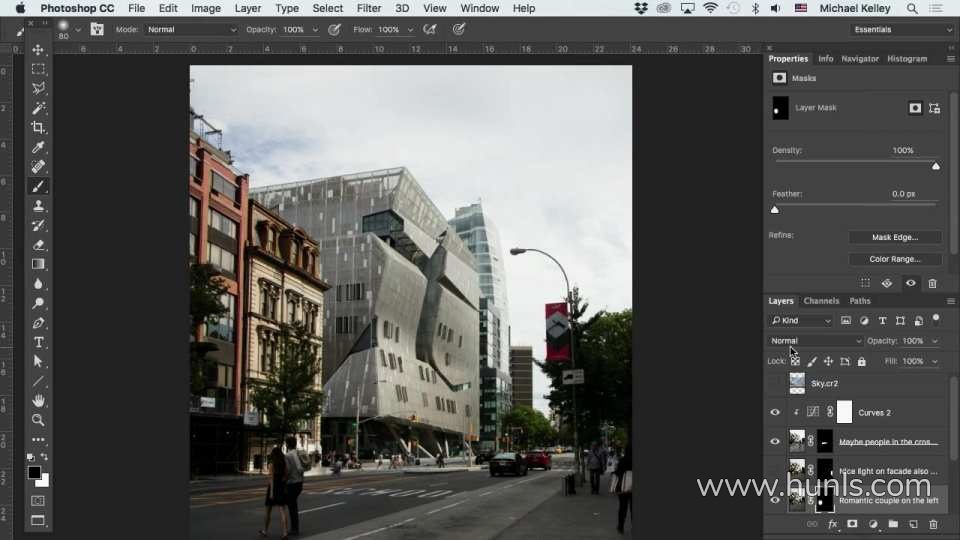Pick the Eyedropper tool
The height and width of the screenshot is (540, 960).
38,147
